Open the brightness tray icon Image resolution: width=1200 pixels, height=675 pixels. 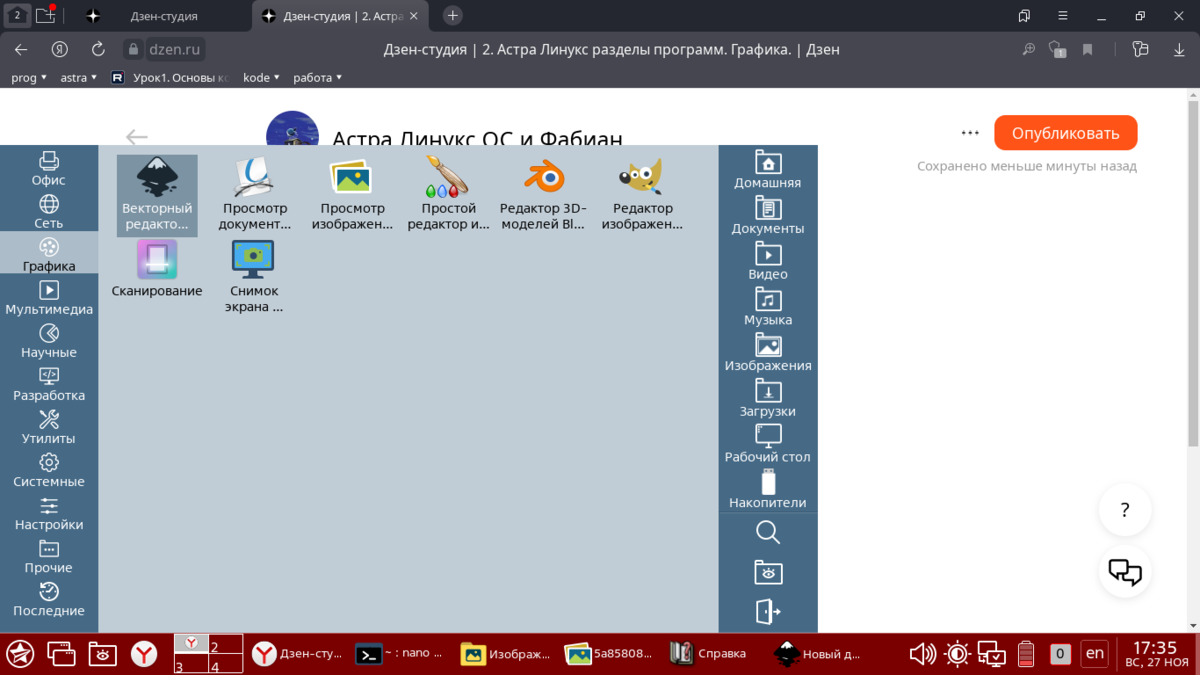pyautogui.click(x=957, y=654)
